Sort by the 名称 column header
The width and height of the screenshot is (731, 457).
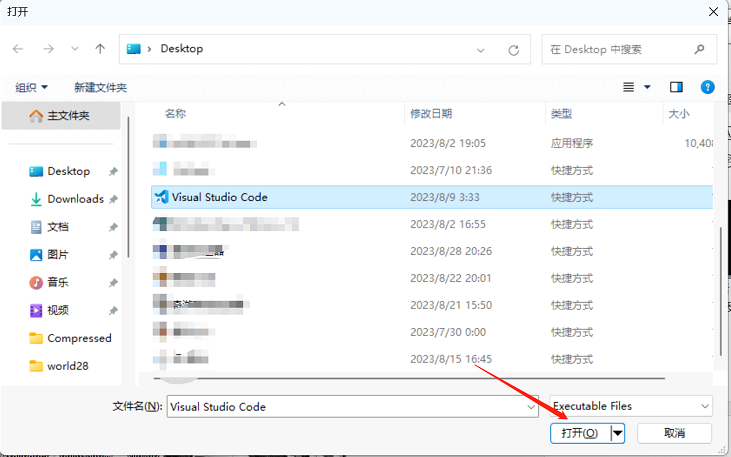[175, 113]
